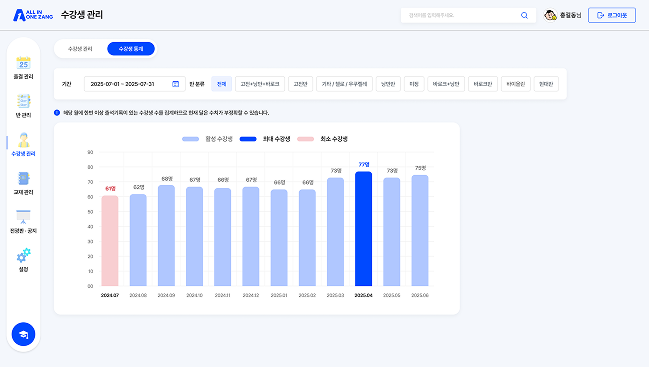Switch to the 수강생 관리 tab
The width and height of the screenshot is (649, 367).
pos(80,49)
